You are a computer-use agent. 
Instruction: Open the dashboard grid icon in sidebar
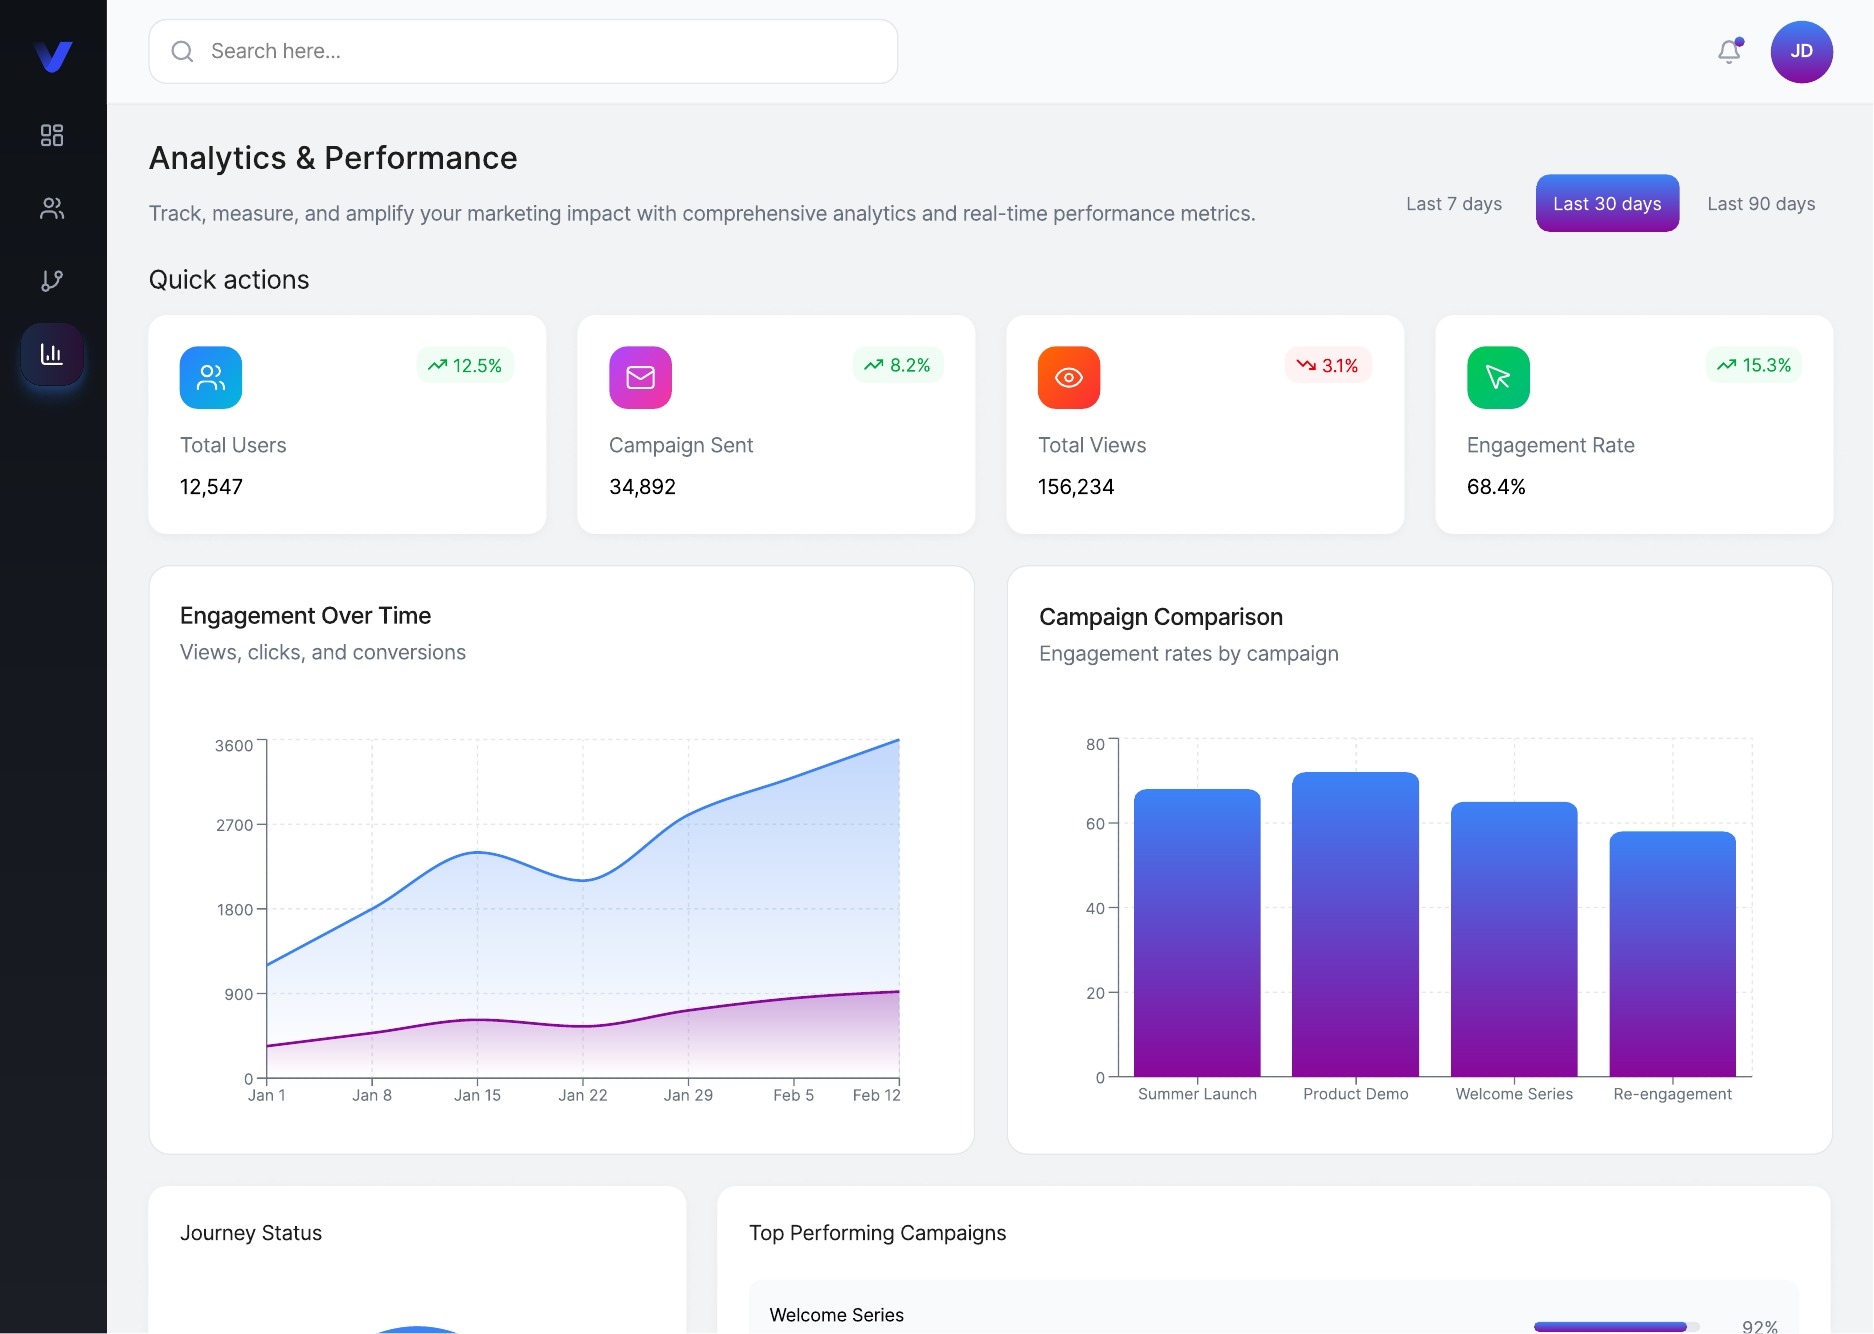[52, 135]
